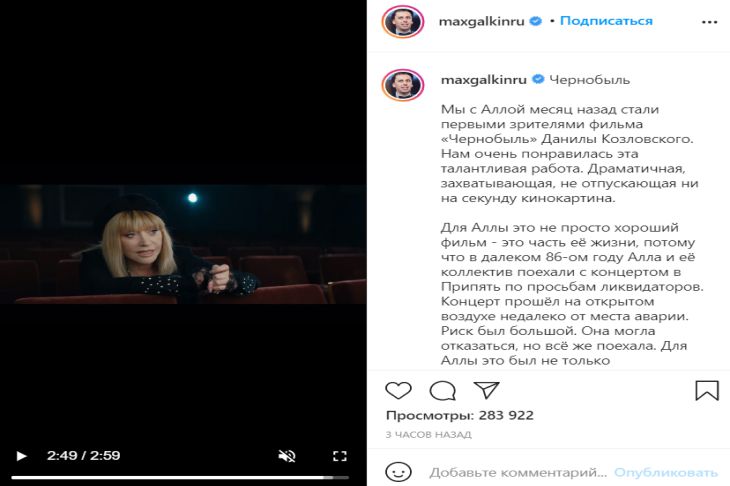Screen dimensions: 730x486
Task: Open profile avatar beside the caption
Action: [x=403, y=84]
